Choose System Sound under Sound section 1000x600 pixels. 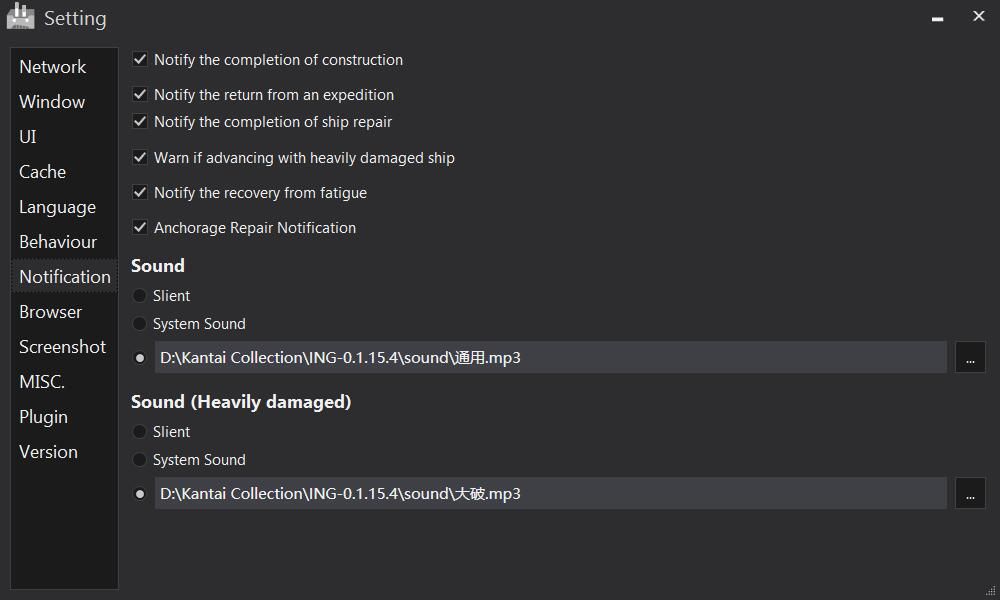tap(139, 323)
